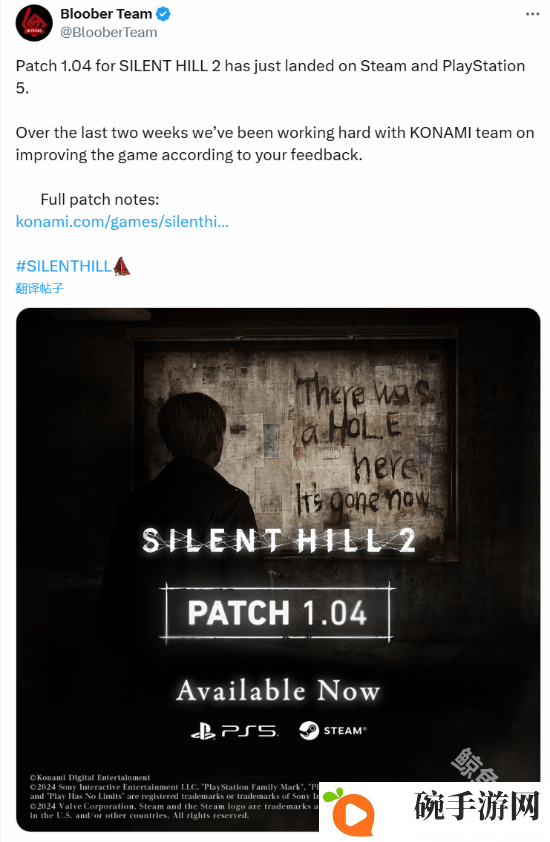Click the red pyramid hashtag emoji

121,266
